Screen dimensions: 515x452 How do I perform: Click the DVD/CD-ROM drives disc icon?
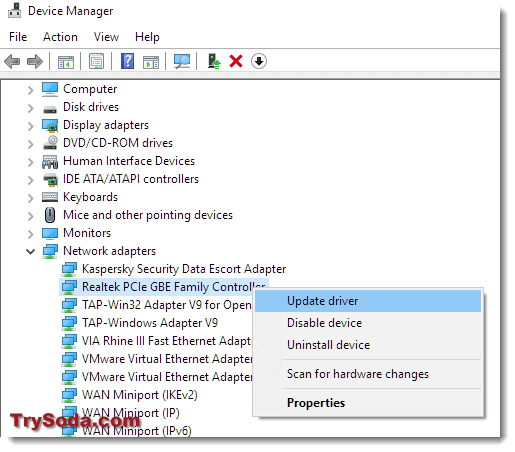pyautogui.click(x=50, y=143)
